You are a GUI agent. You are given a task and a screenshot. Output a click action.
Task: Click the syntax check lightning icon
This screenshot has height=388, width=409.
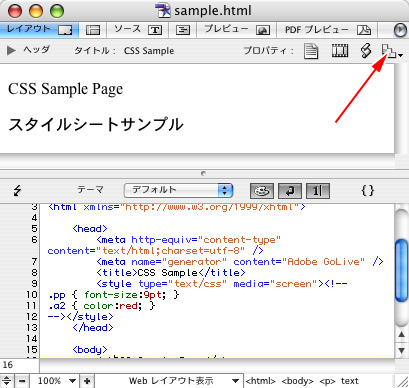point(17,191)
